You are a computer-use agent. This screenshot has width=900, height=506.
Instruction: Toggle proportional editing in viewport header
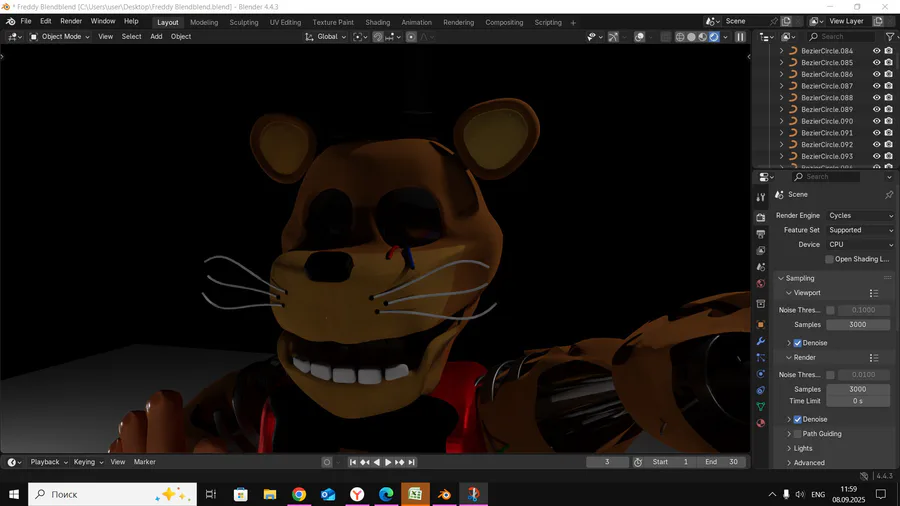click(x=411, y=37)
